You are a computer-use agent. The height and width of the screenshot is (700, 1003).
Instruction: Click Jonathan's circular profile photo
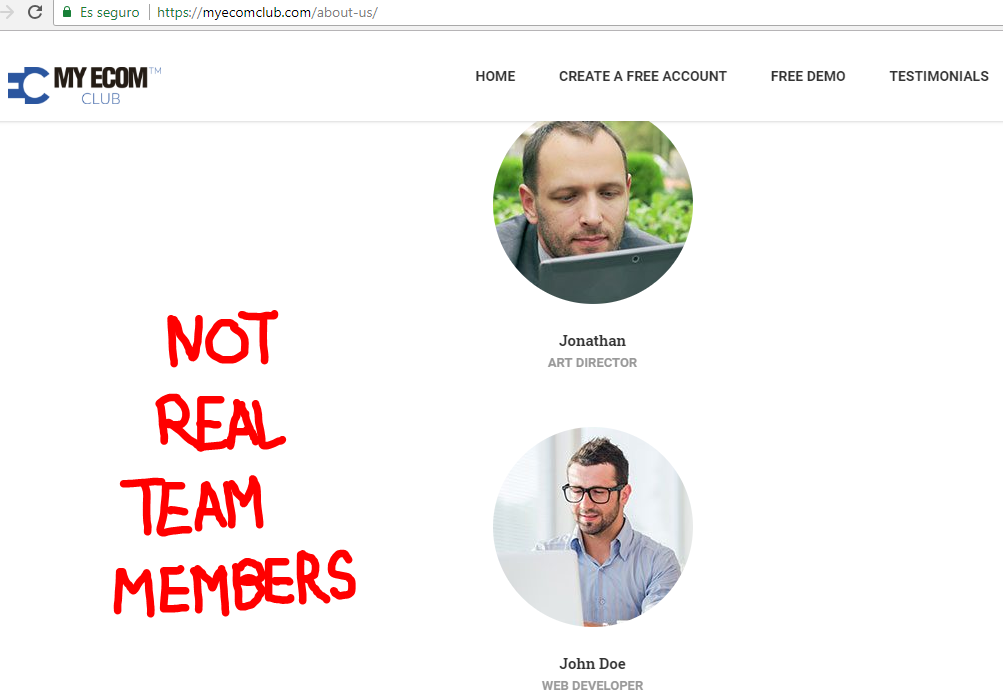[593, 211]
